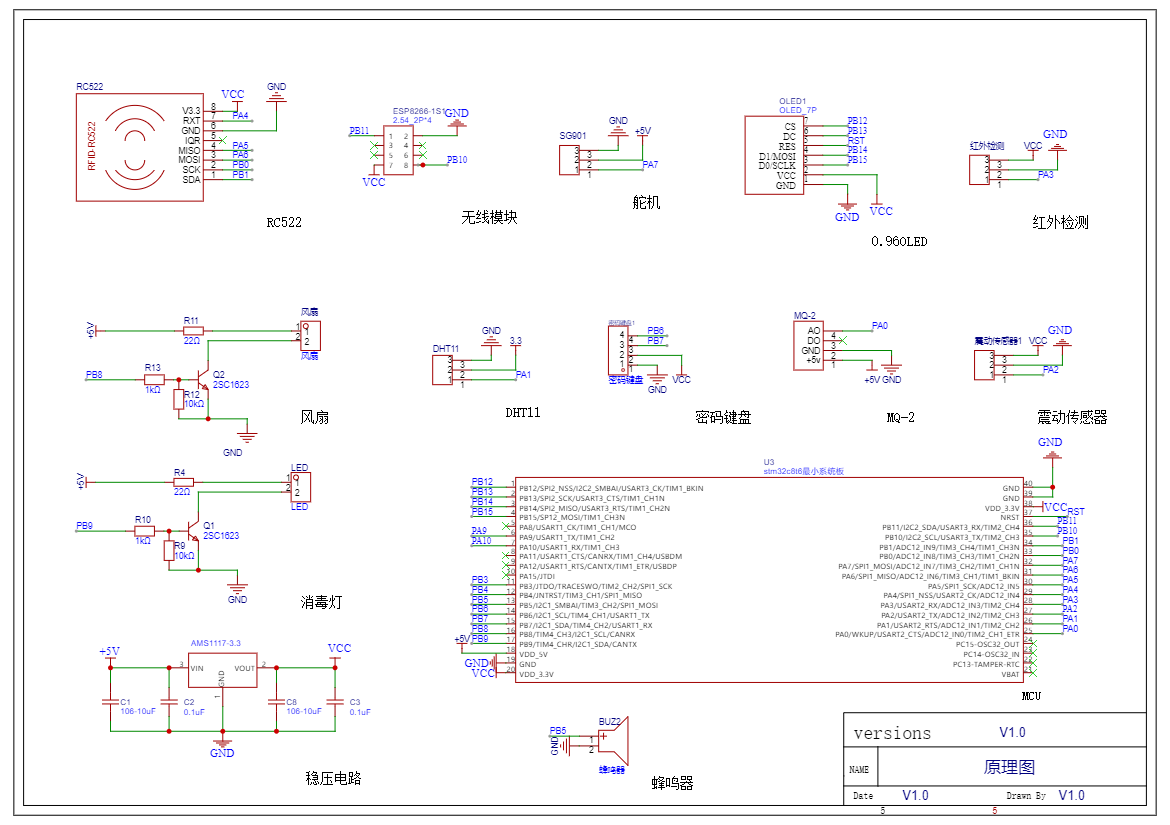This screenshot has height=825, width=1170.
Task: Click the 原理图 name in title block
Action: [x=1009, y=767]
